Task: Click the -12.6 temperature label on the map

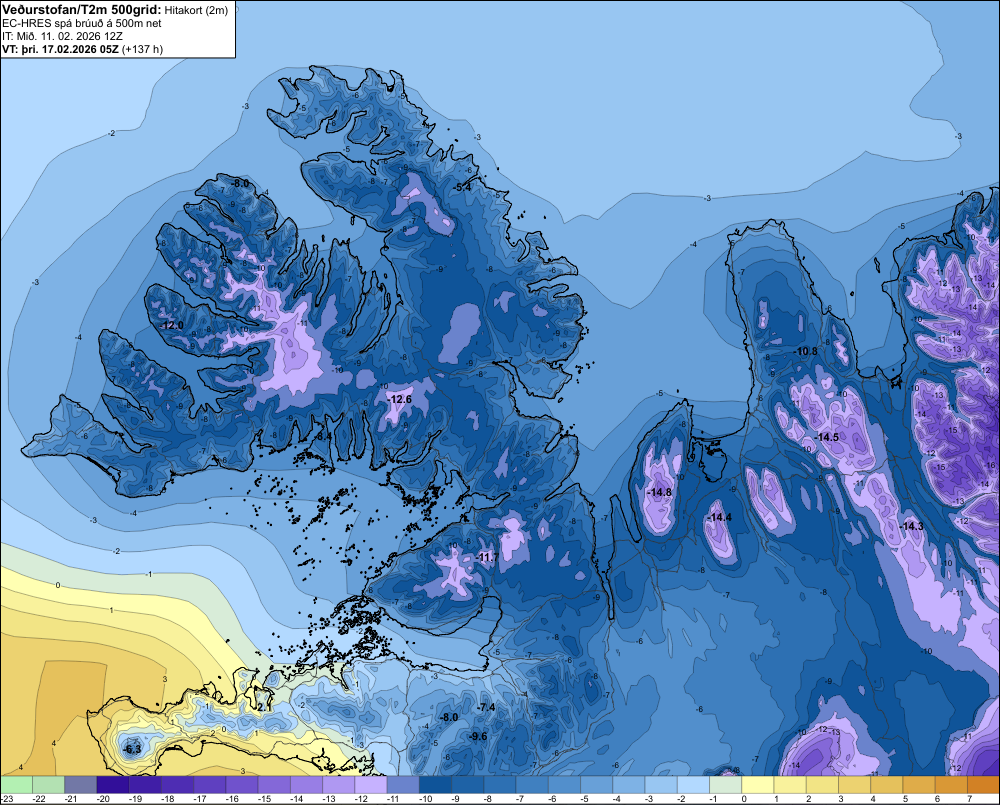Action: [401, 399]
